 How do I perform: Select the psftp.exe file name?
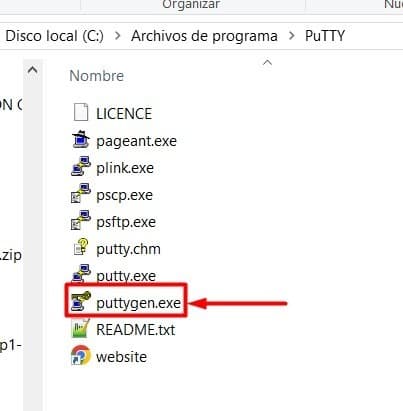tap(126, 222)
